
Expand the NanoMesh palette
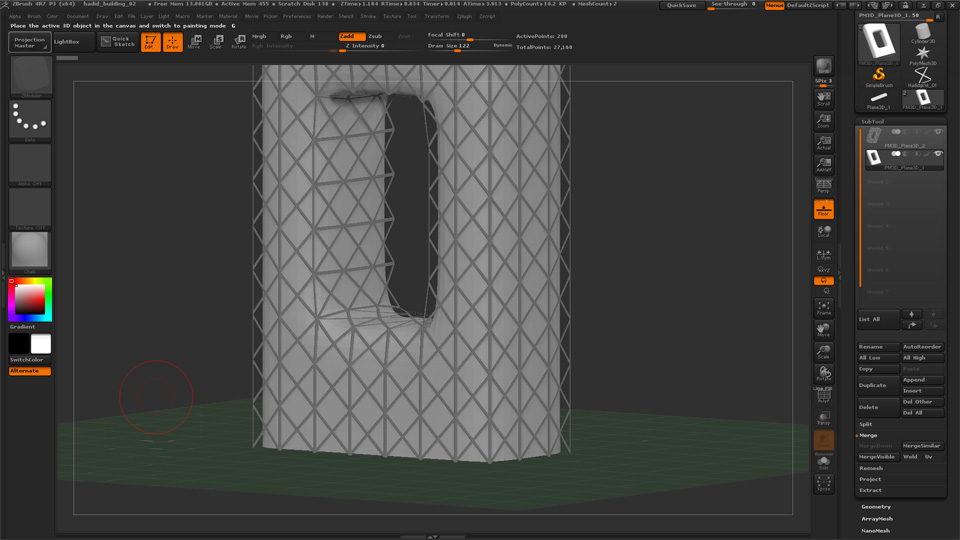pyautogui.click(x=876, y=531)
